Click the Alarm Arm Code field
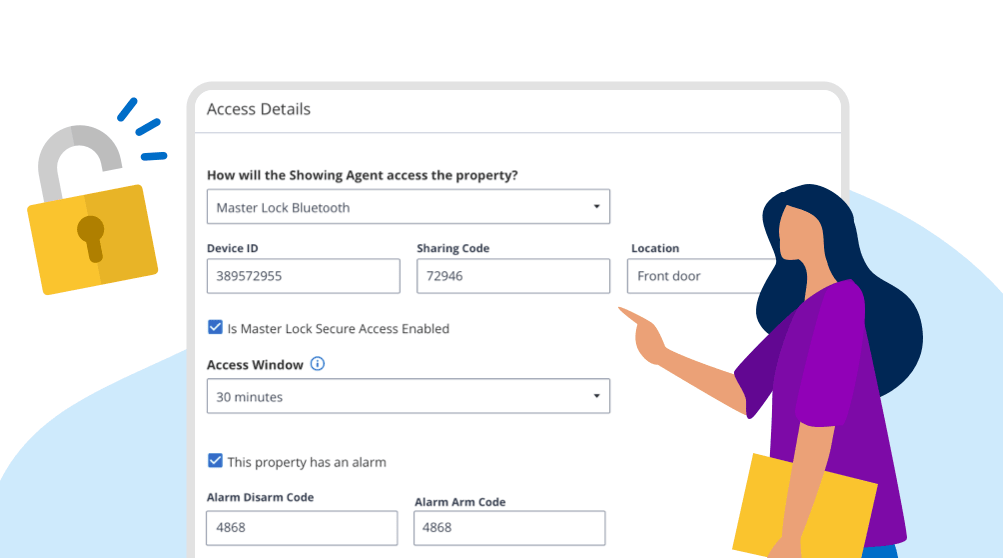The image size is (1003, 558). [x=509, y=528]
